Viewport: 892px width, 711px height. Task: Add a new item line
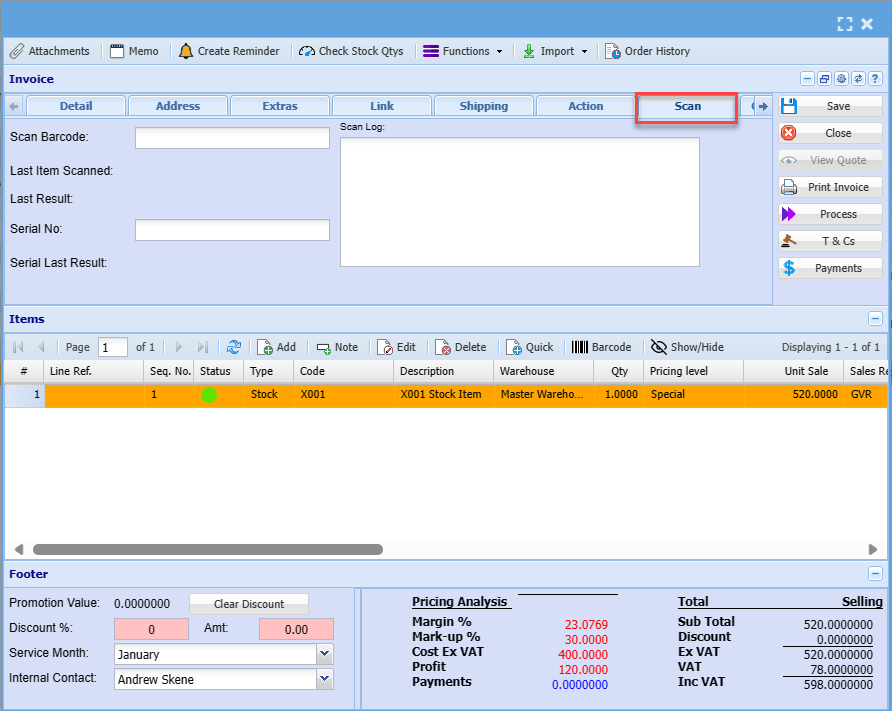pos(276,347)
